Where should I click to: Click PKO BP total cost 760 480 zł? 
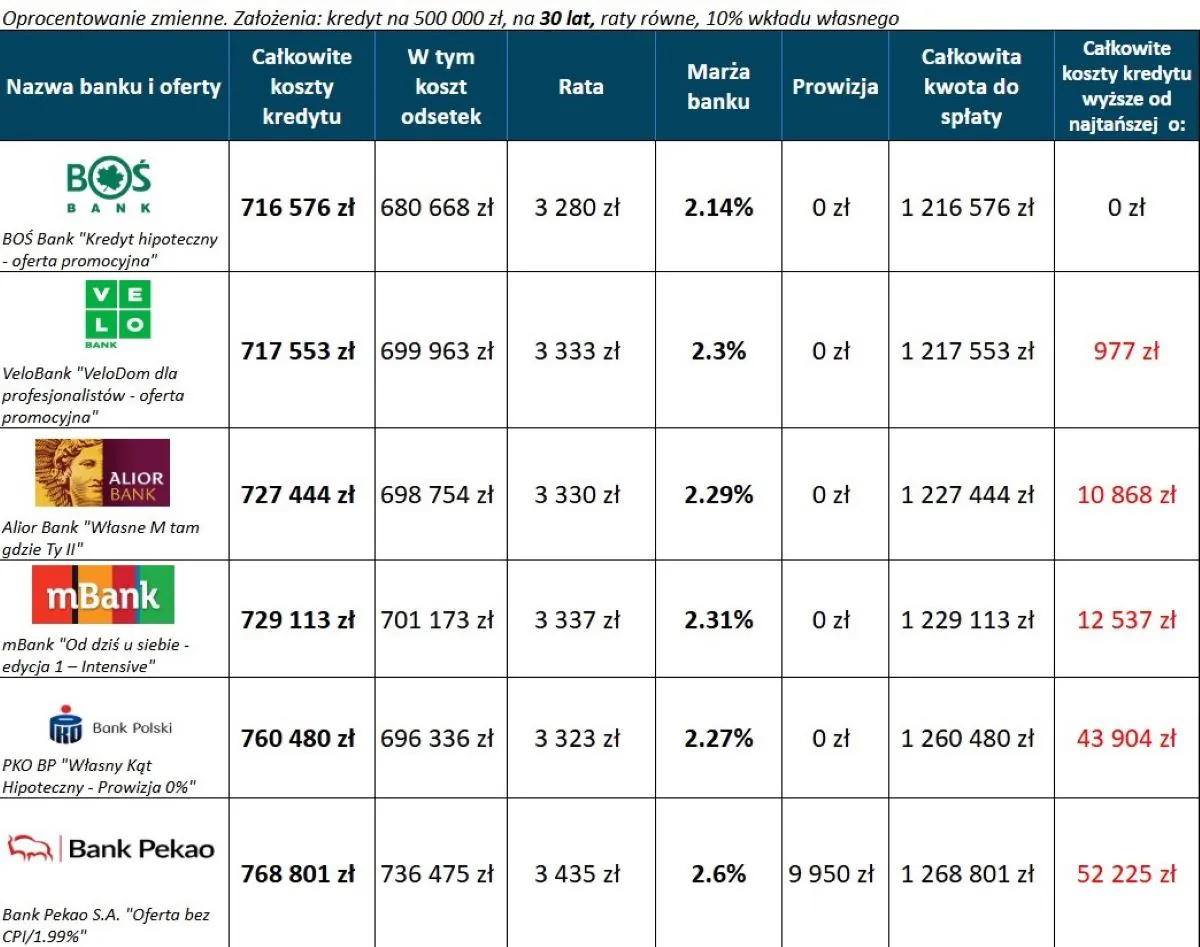(x=298, y=739)
